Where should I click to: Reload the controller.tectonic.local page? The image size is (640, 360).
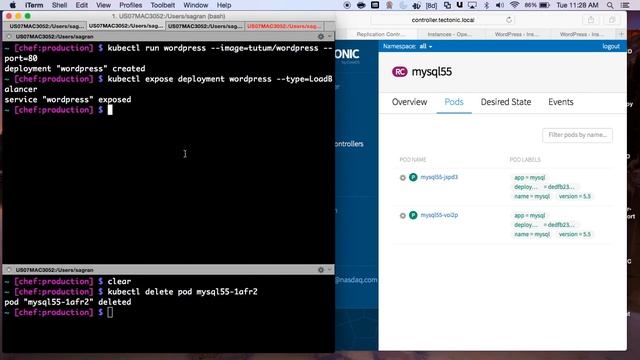click(x=509, y=20)
